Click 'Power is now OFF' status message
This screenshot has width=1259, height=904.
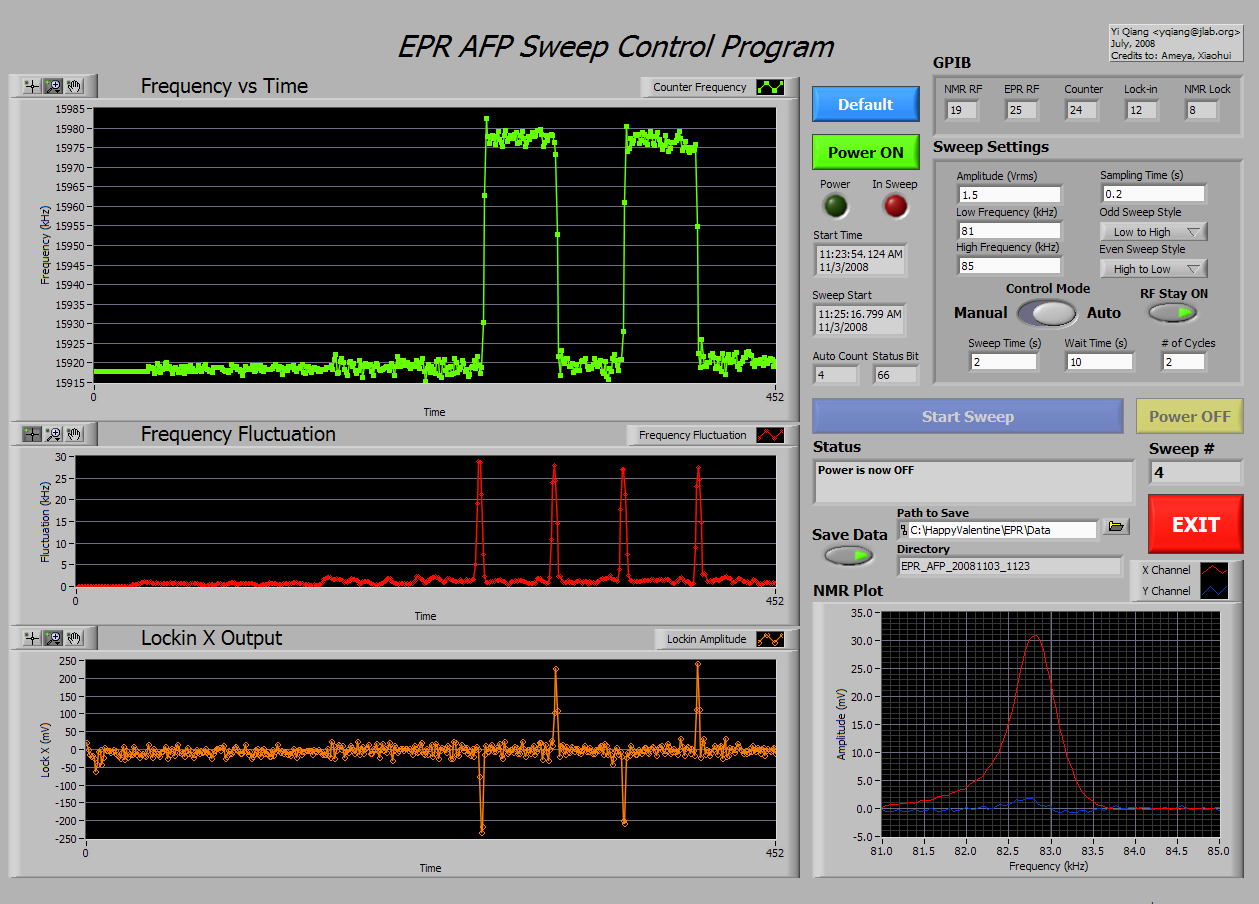pos(866,470)
